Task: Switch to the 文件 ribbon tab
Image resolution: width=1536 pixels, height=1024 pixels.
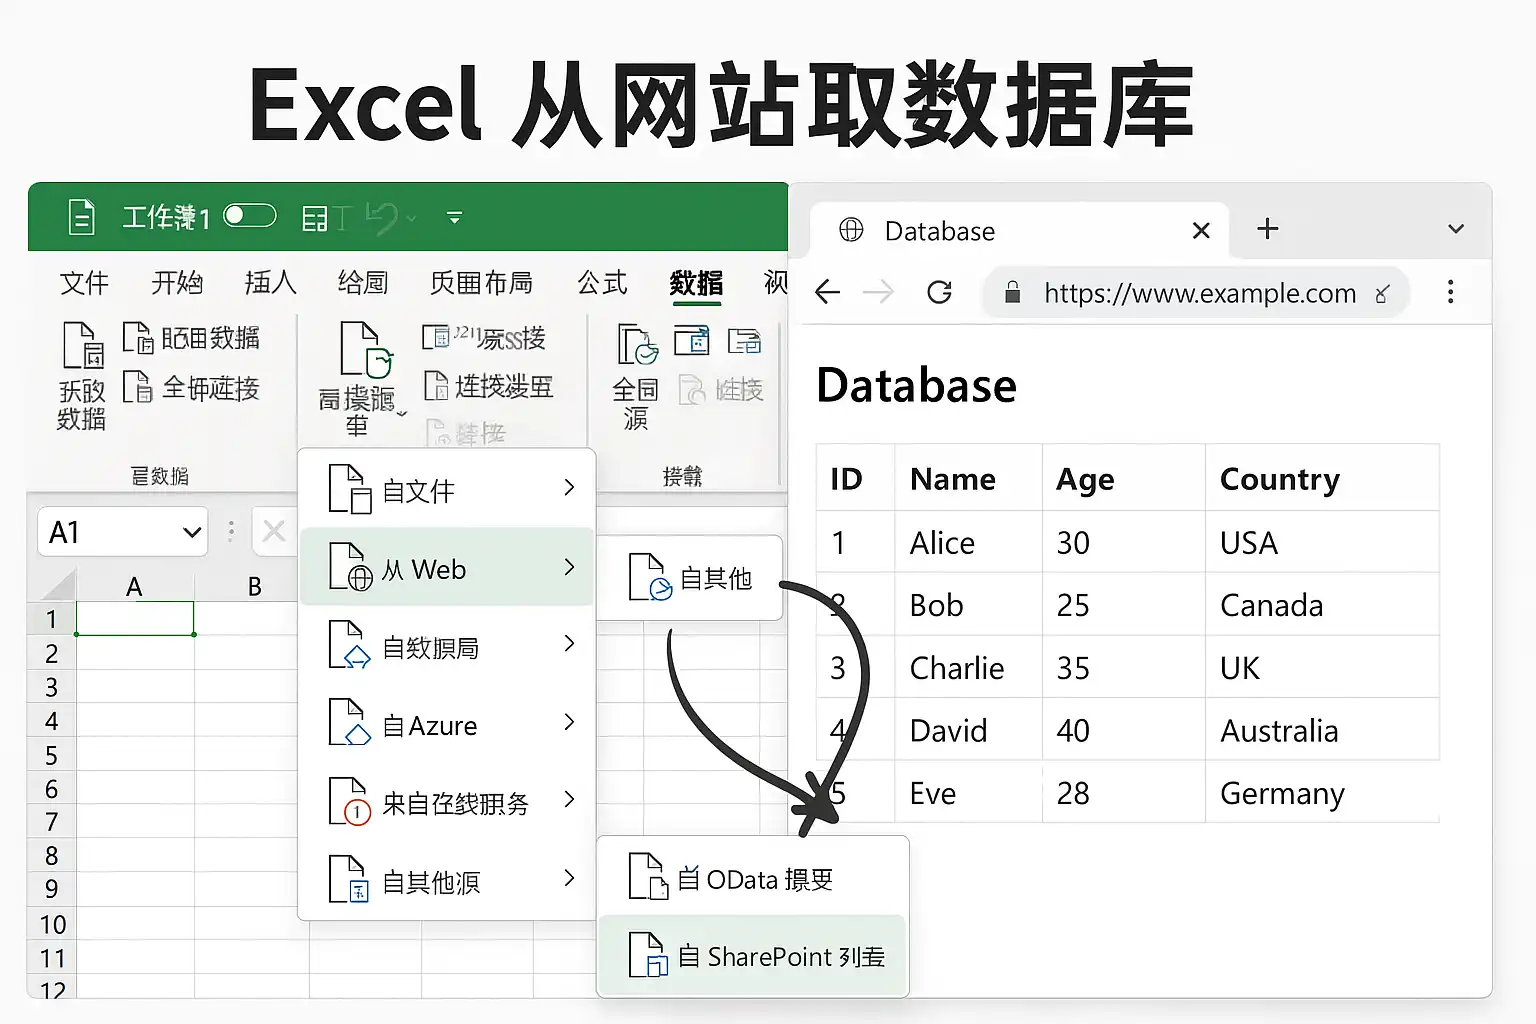Action: (84, 283)
